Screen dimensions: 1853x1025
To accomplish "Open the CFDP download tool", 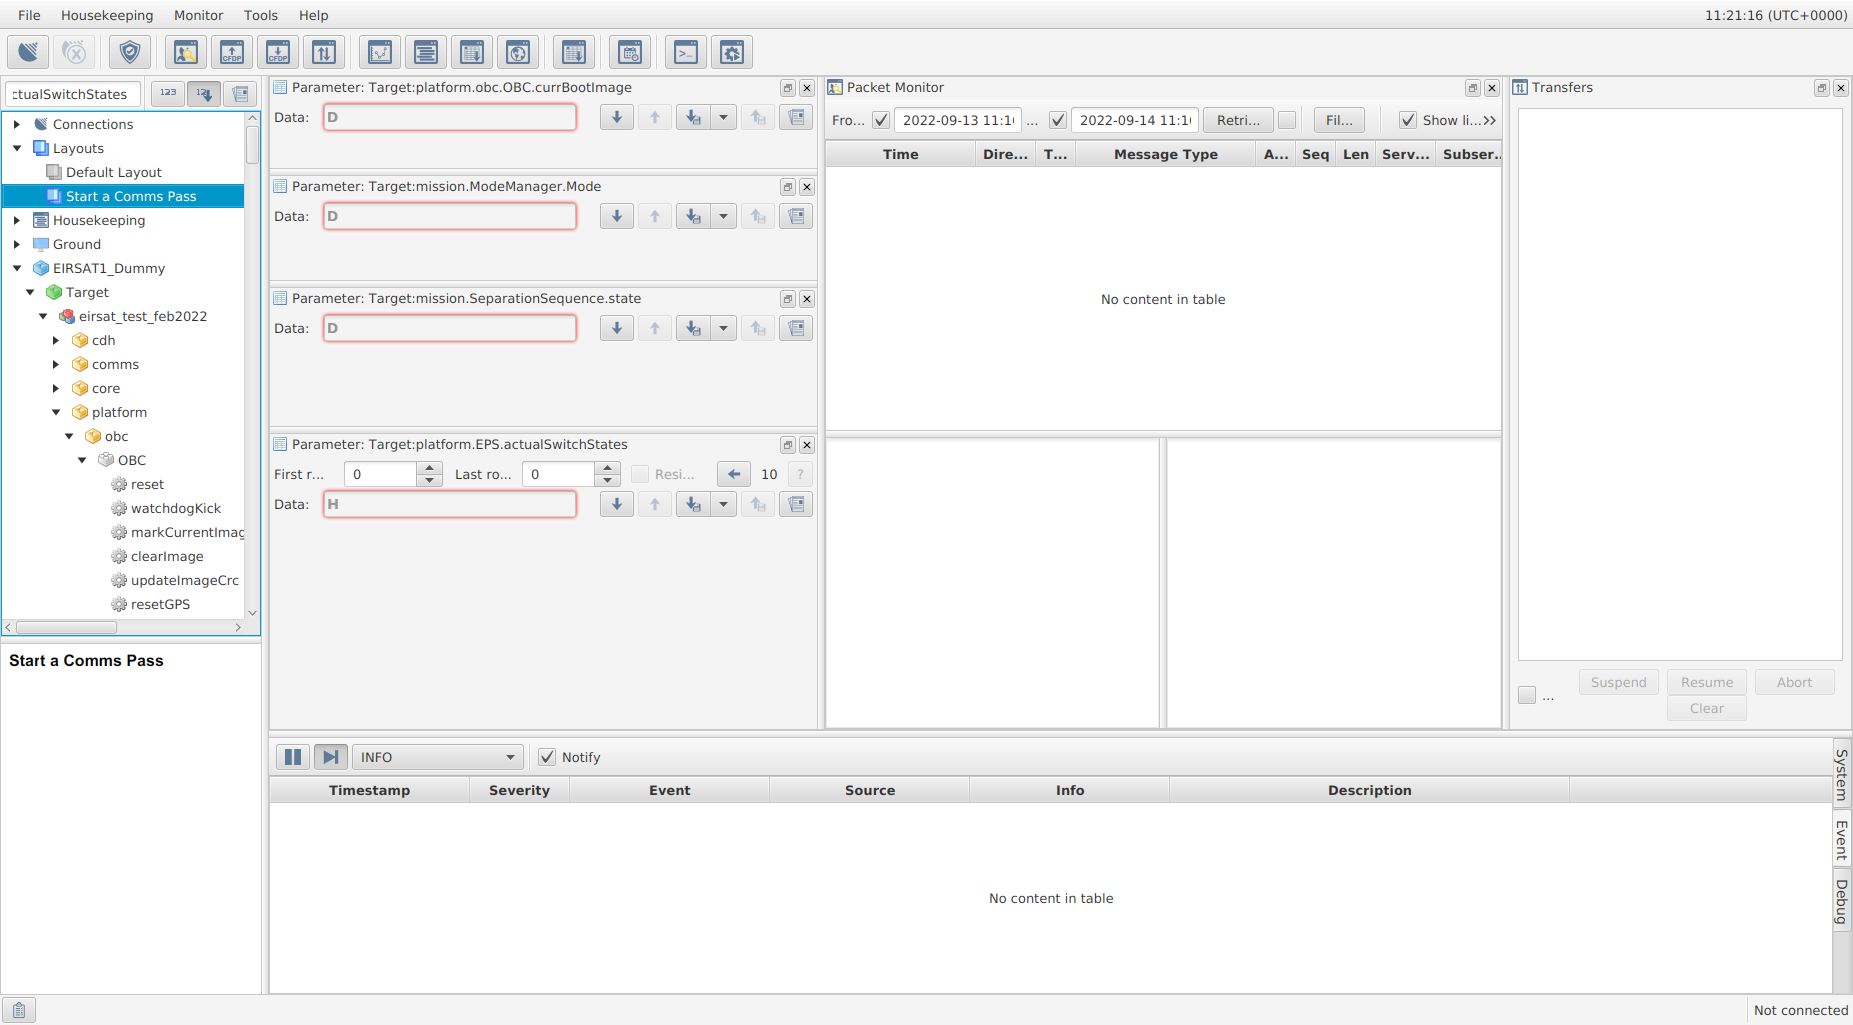I will 277,52.
